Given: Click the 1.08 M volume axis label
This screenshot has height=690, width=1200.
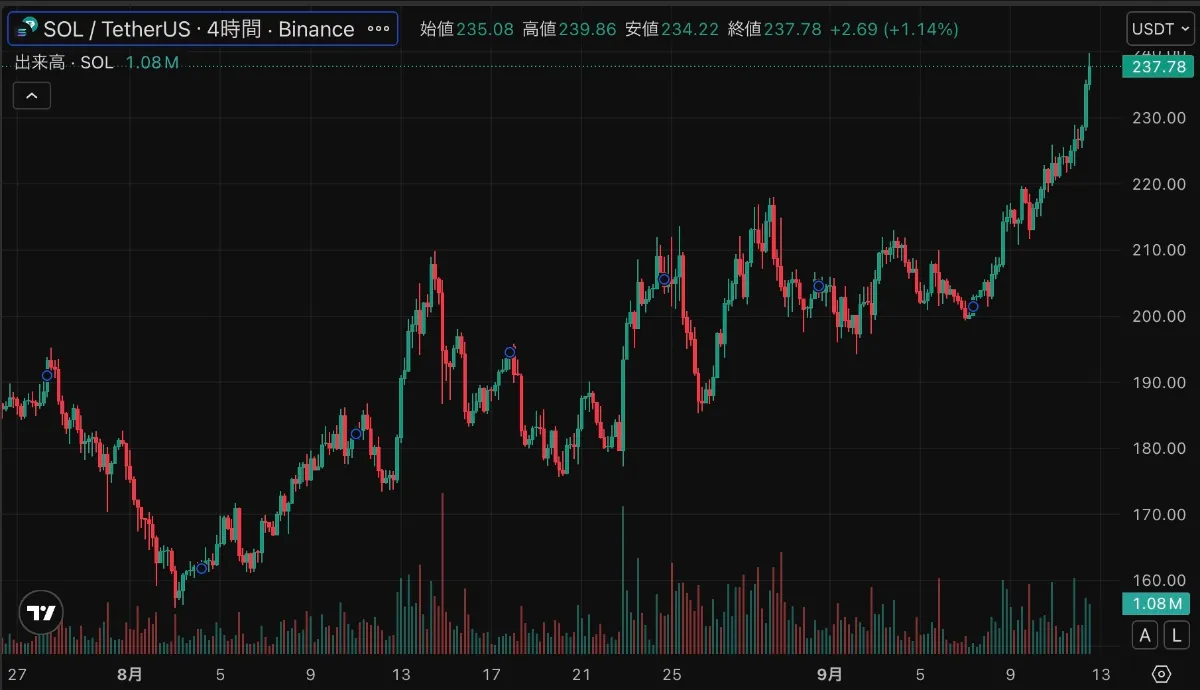Looking at the screenshot, I should (x=1157, y=603).
